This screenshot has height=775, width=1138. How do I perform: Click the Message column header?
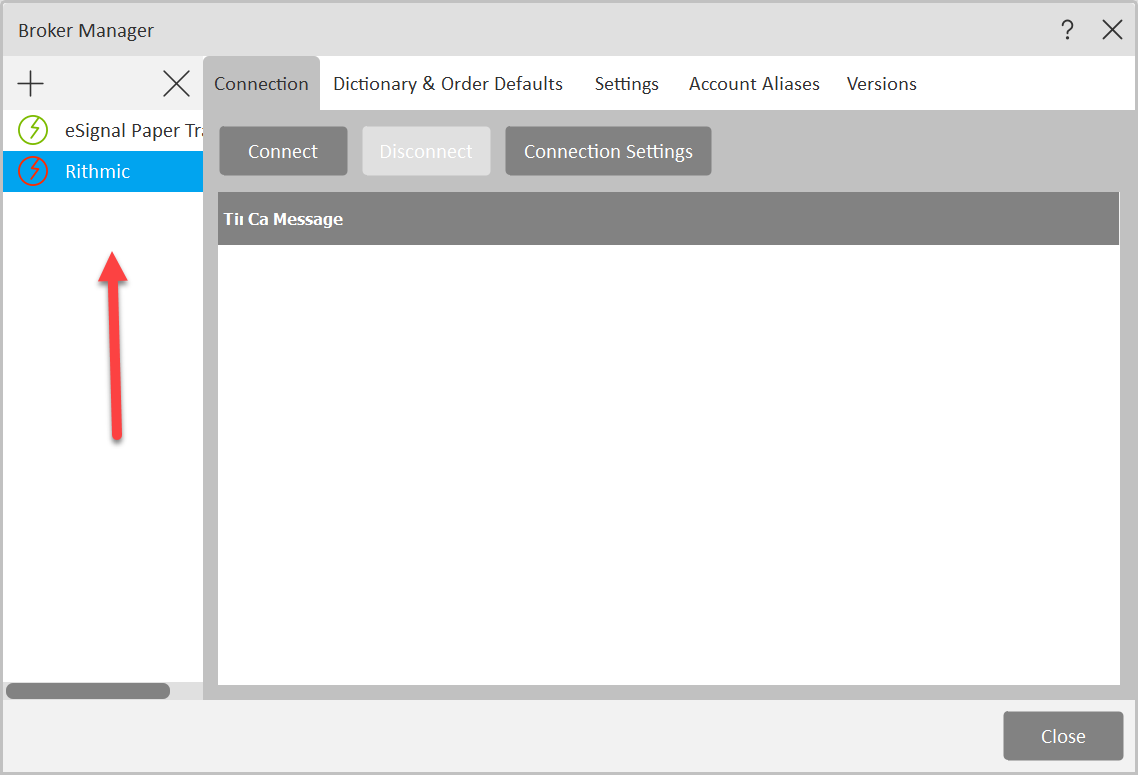308,219
